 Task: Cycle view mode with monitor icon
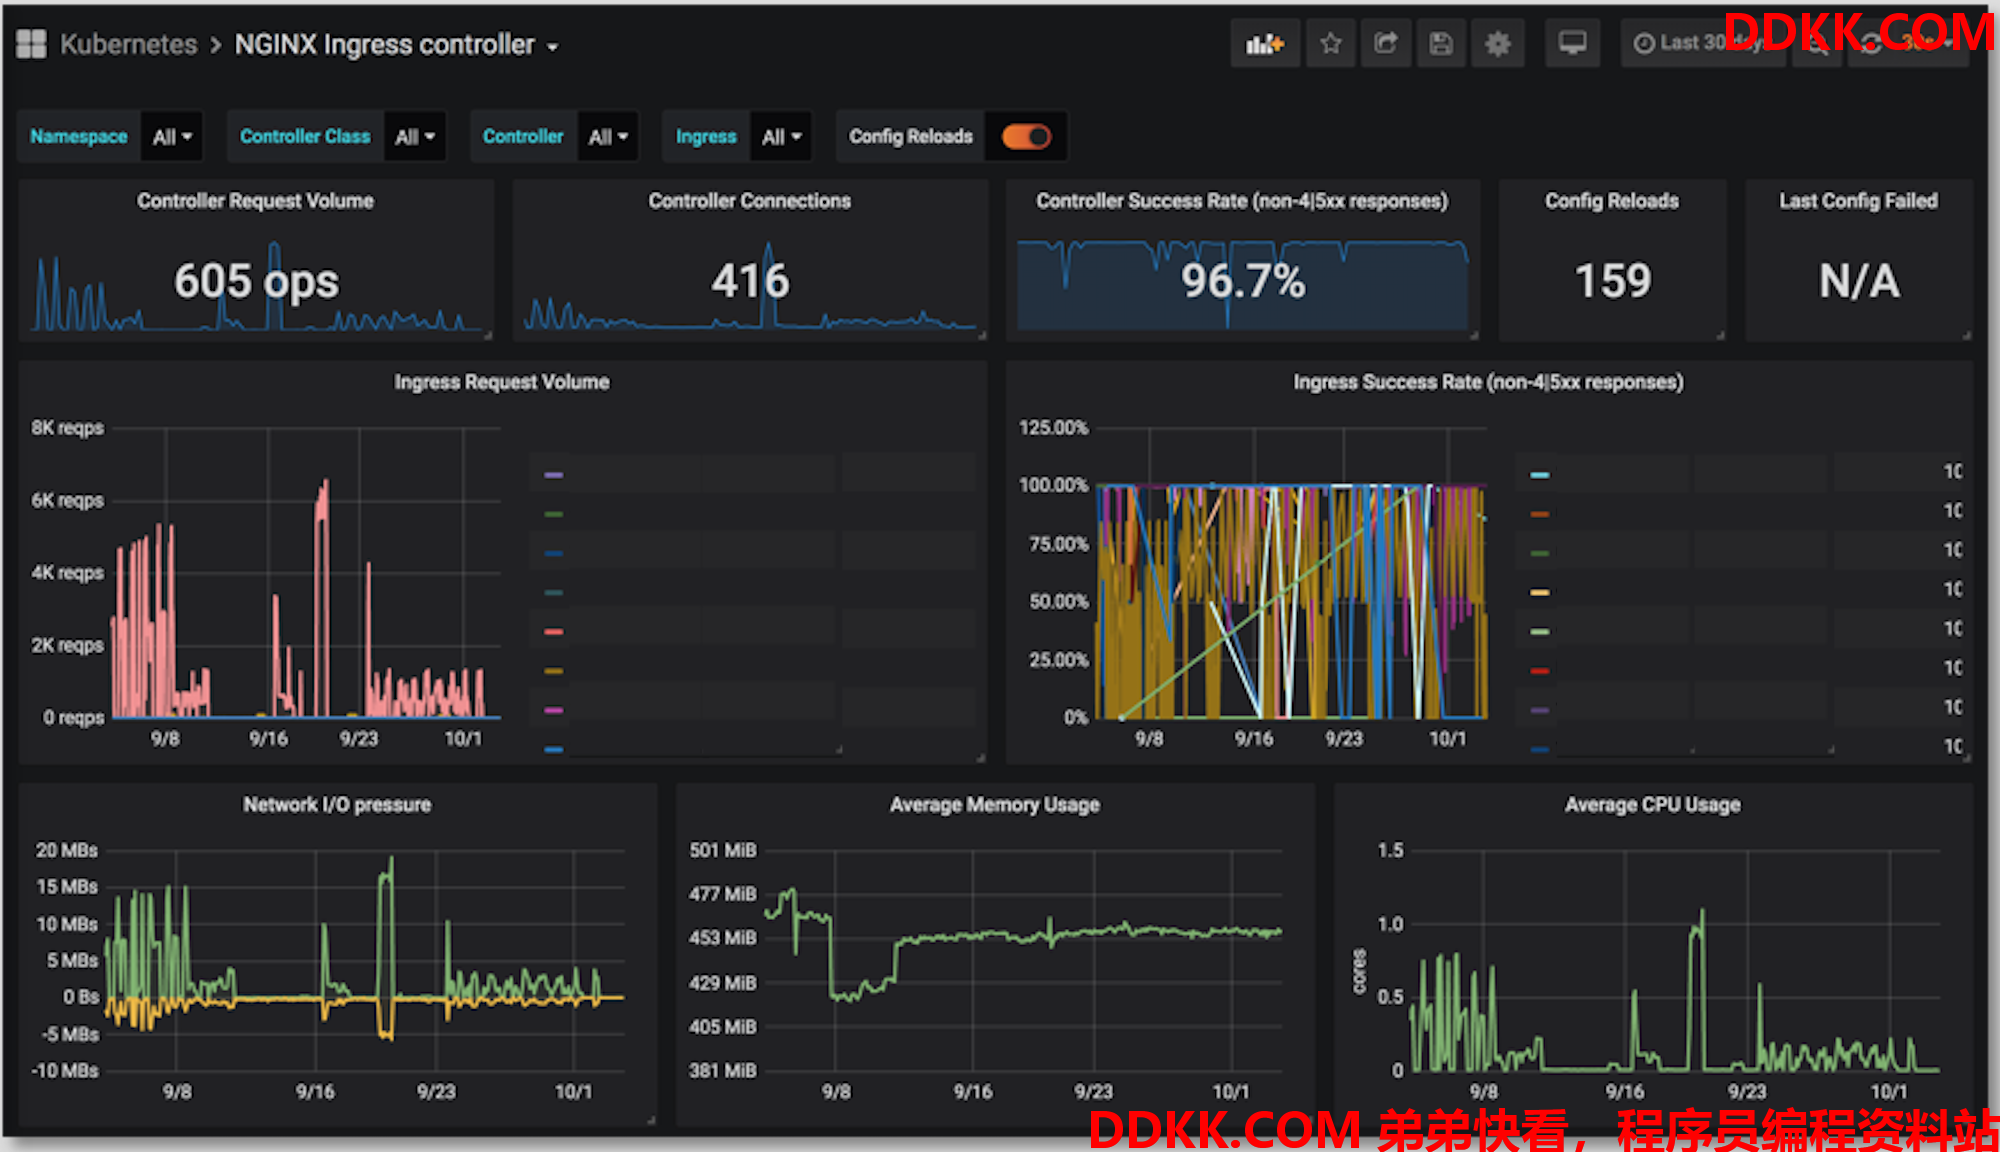click(x=1572, y=44)
